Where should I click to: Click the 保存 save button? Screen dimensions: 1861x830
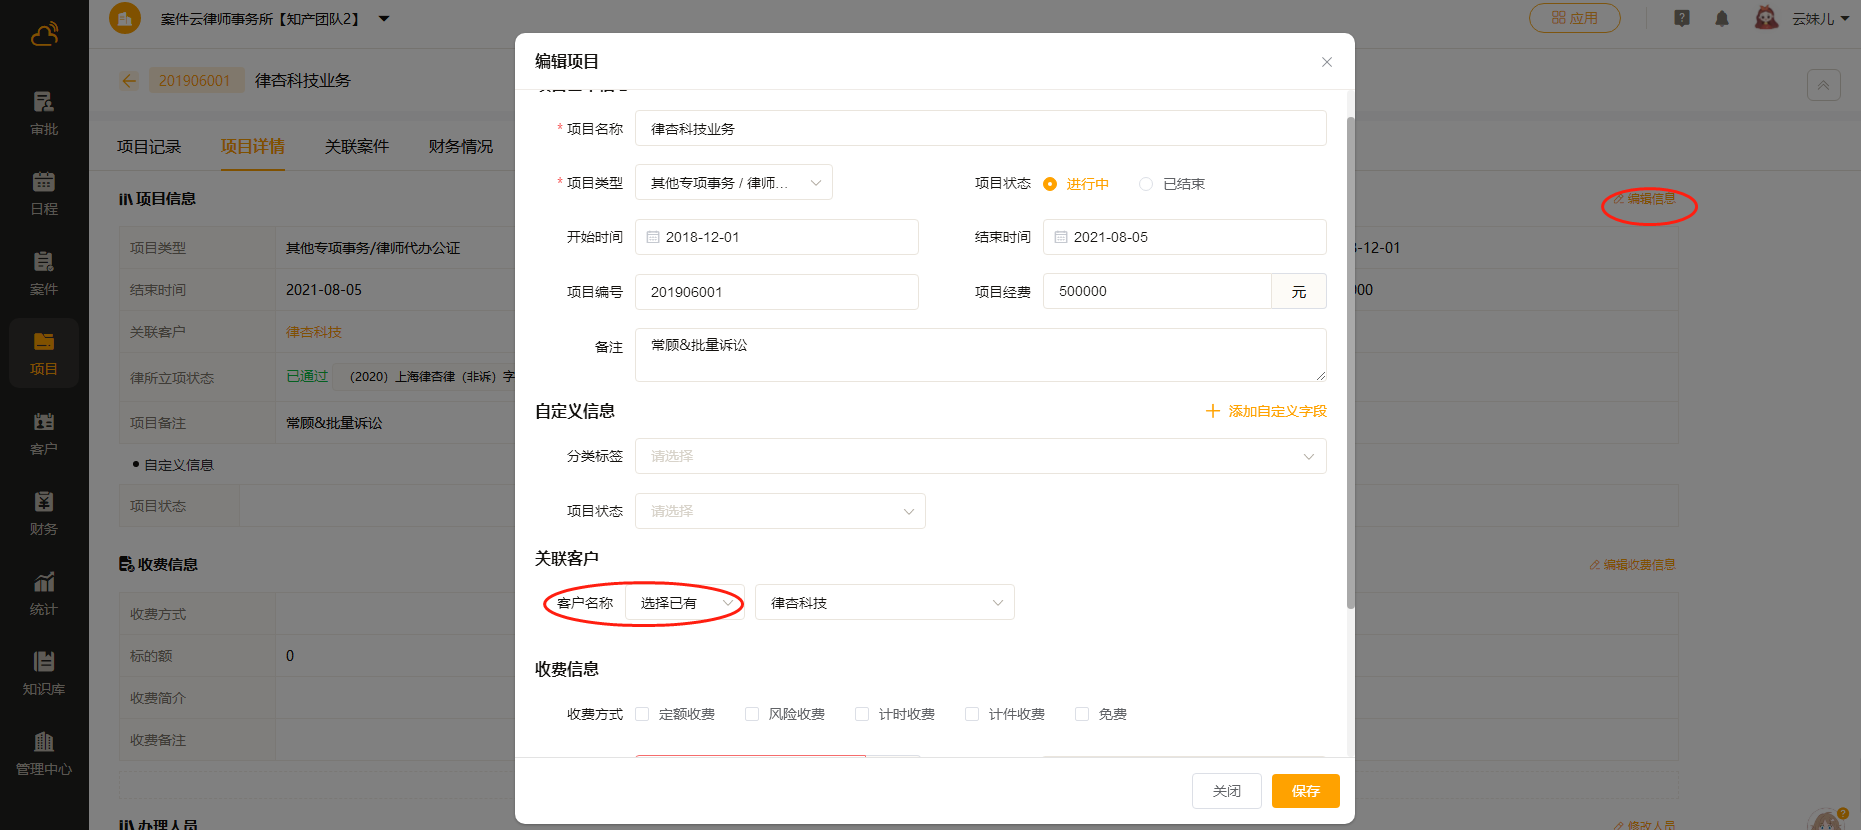pos(1305,791)
